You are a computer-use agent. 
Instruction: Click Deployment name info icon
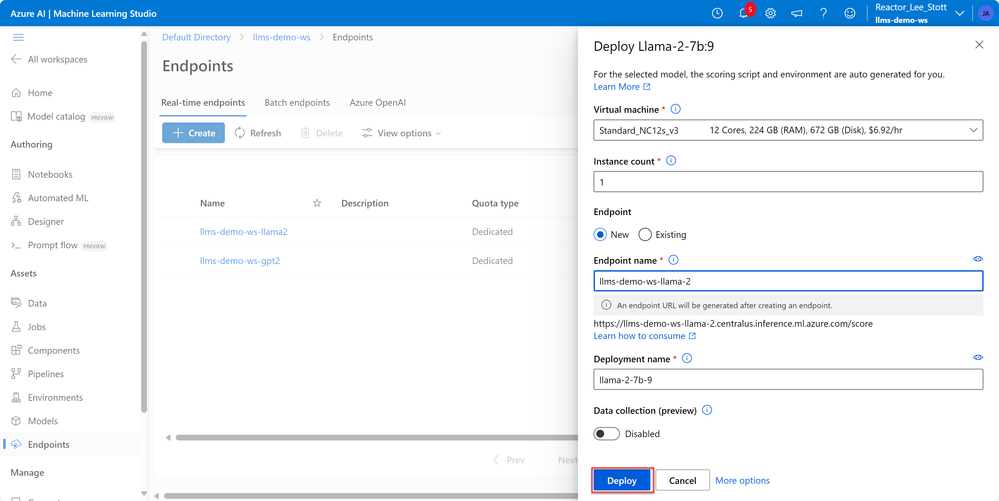[686, 358]
